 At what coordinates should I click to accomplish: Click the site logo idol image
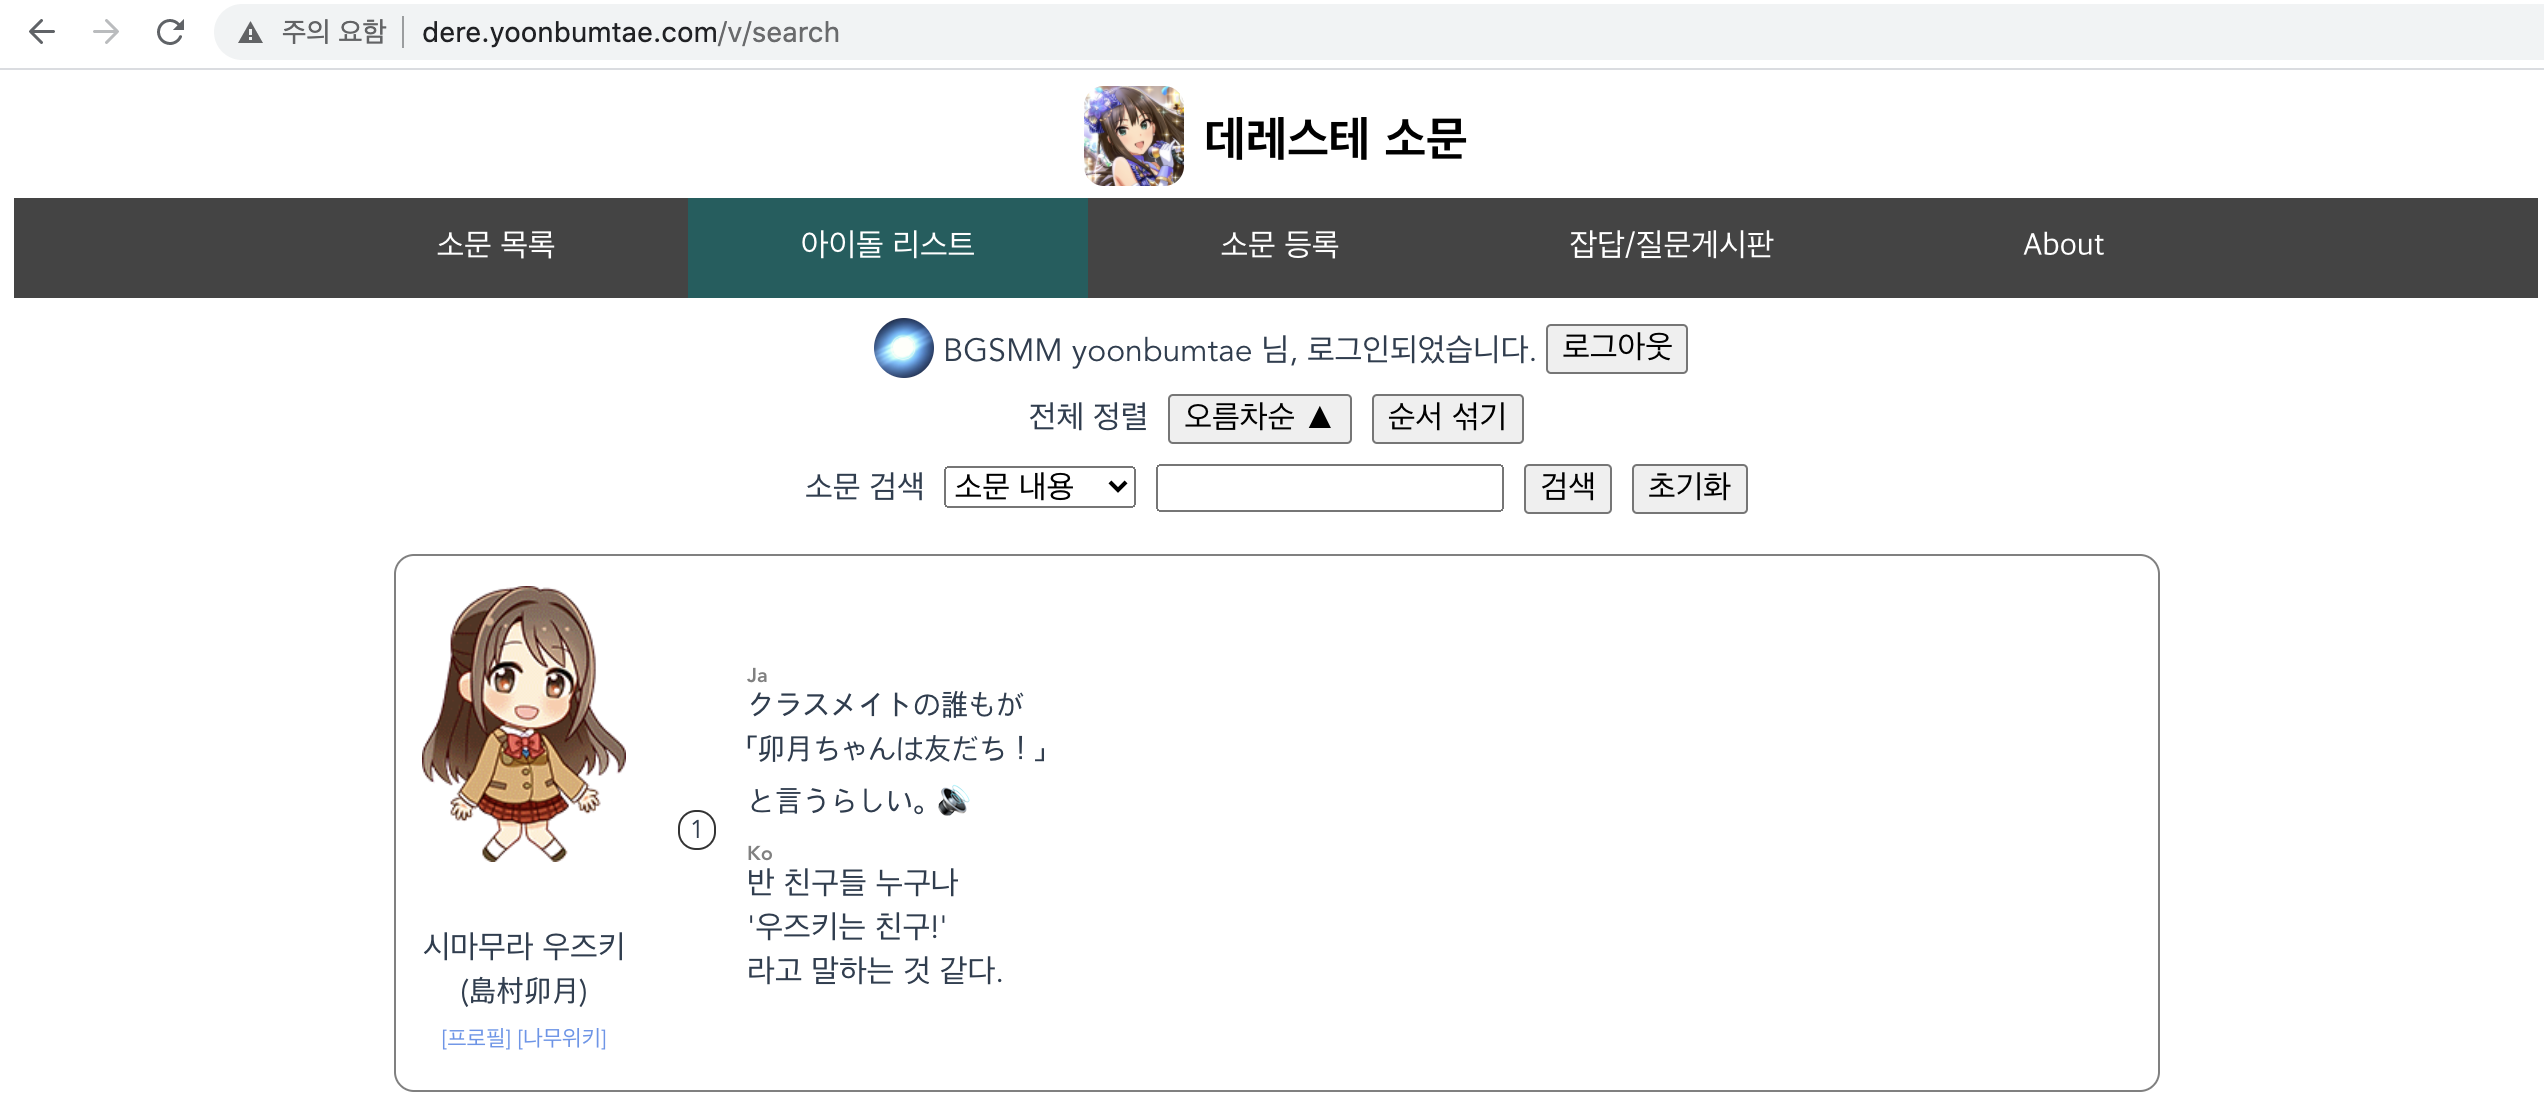(1133, 137)
